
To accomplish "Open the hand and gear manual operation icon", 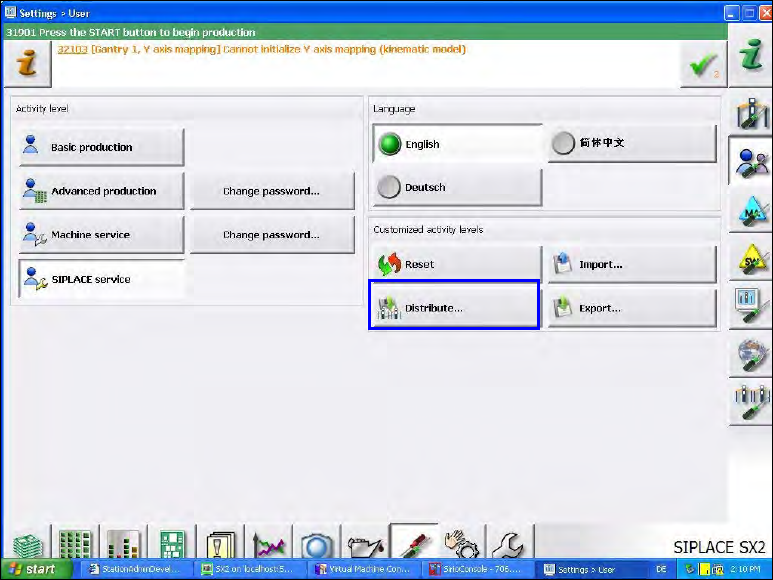I will coord(461,543).
